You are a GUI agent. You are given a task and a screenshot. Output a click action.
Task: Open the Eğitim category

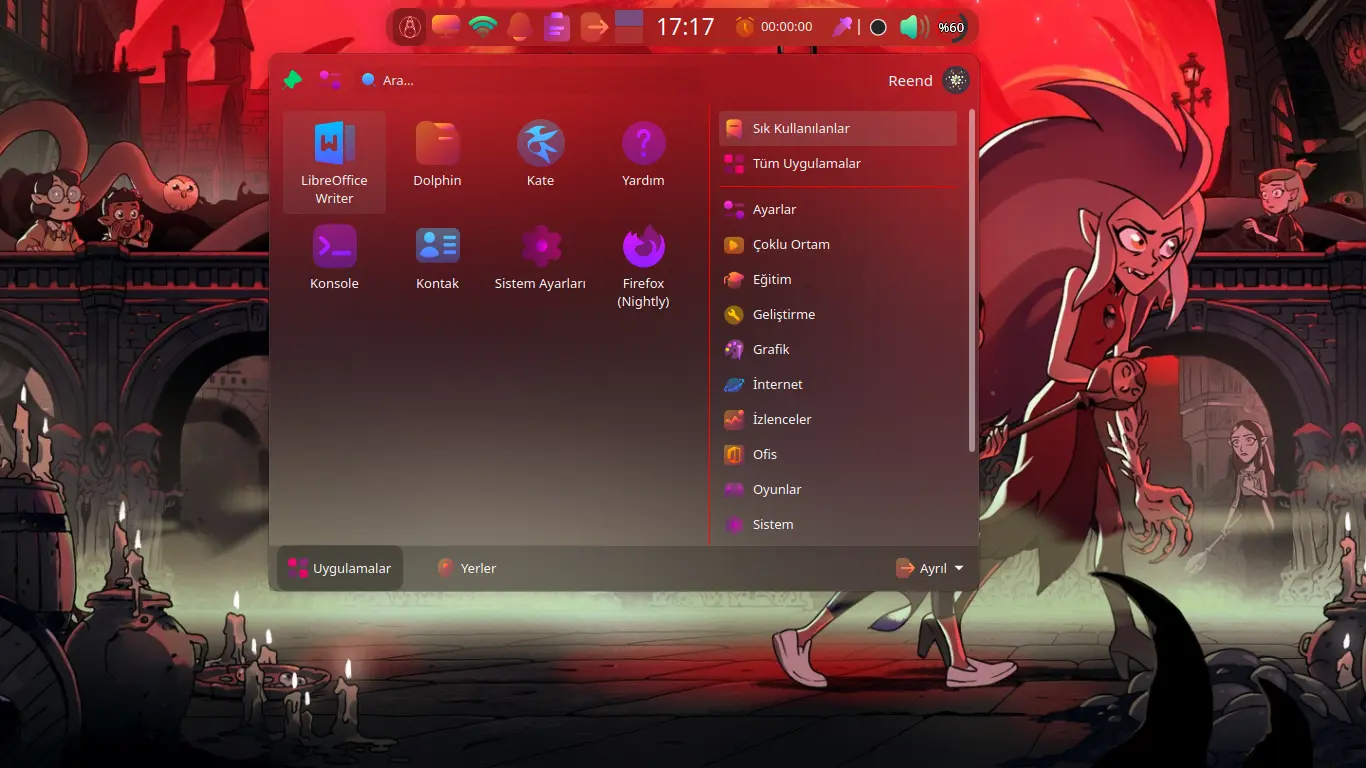[838, 279]
